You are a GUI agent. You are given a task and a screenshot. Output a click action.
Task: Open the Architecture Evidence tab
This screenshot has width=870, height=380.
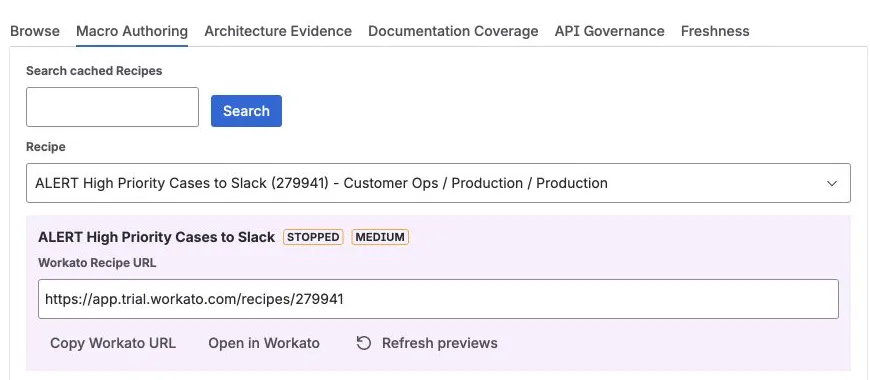(278, 31)
